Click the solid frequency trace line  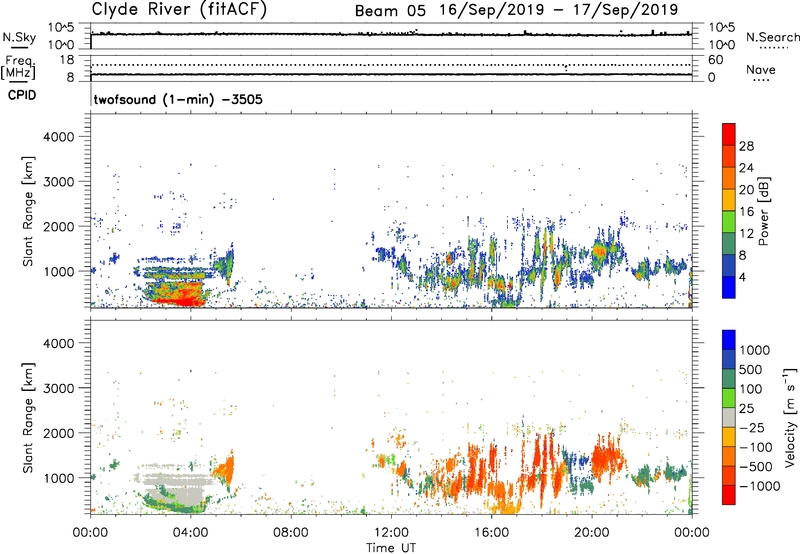click(391, 74)
